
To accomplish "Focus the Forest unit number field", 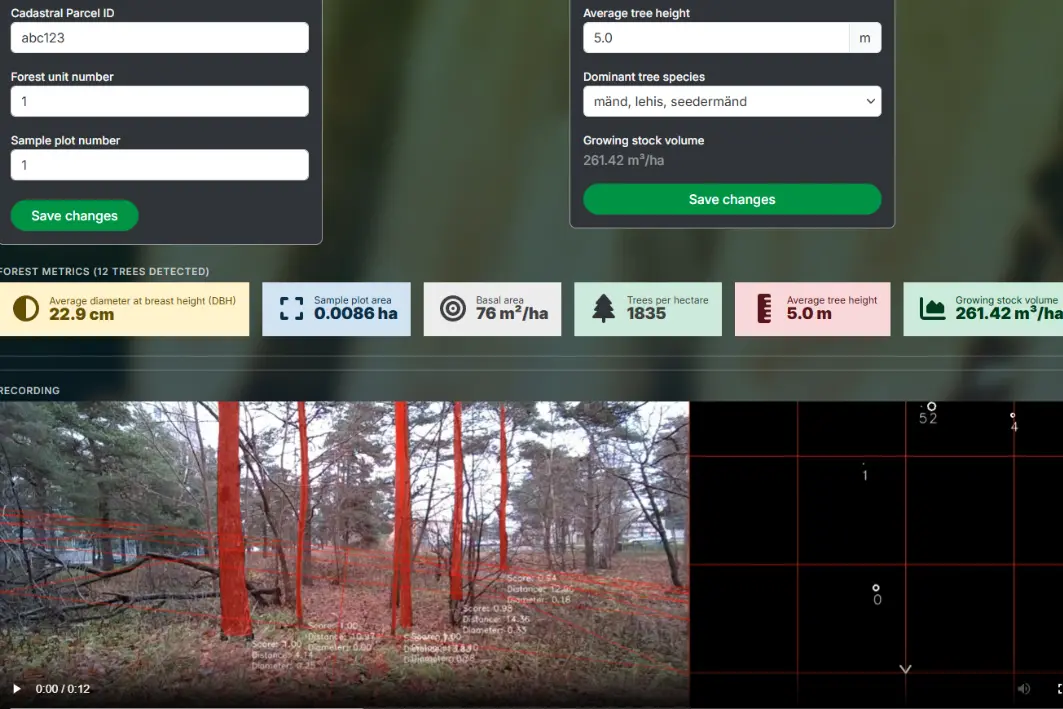I will click(159, 102).
